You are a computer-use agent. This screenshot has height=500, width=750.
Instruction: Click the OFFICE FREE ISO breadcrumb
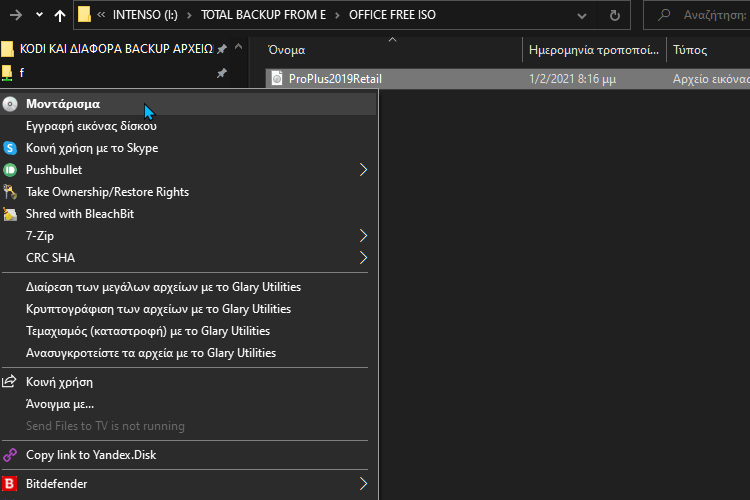pyautogui.click(x=392, y=15)
